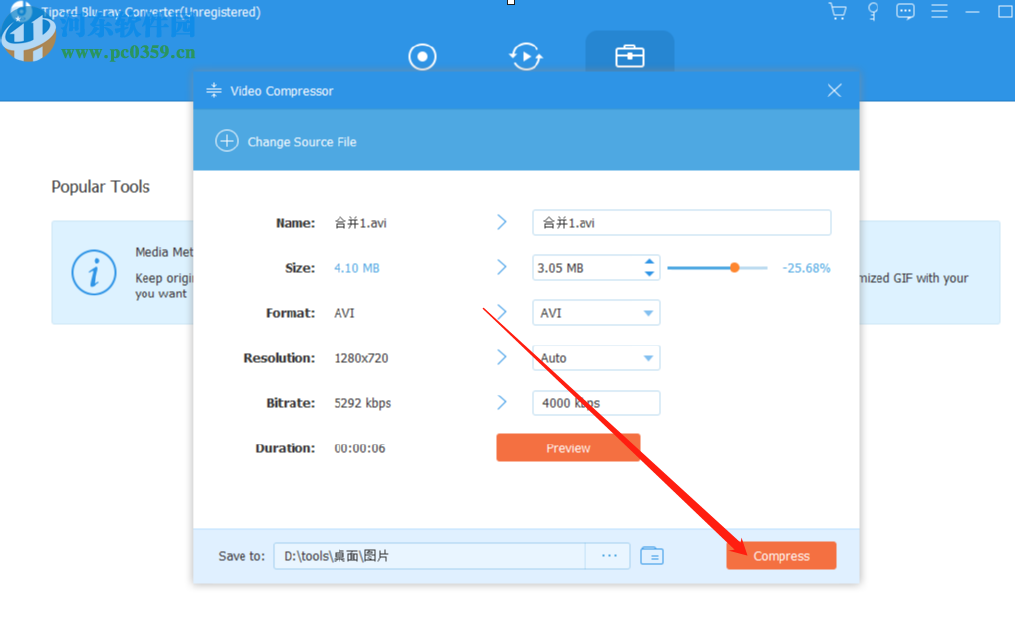The width and height of the screenshot is (1015, 635).
Task: Click the Popular Tools heading
Action: click(x=100, y=186)
